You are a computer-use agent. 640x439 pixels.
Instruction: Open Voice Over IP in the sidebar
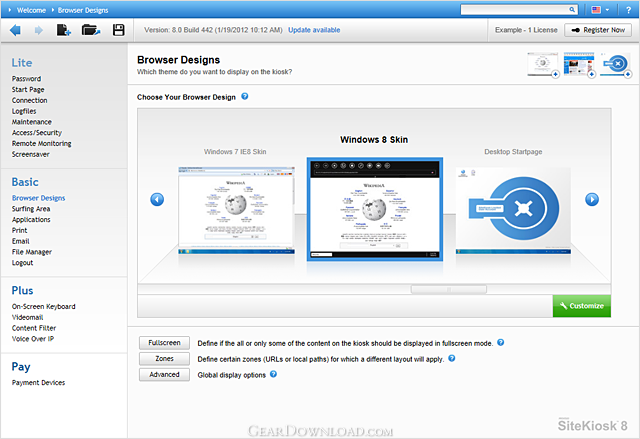pos(33,339)
